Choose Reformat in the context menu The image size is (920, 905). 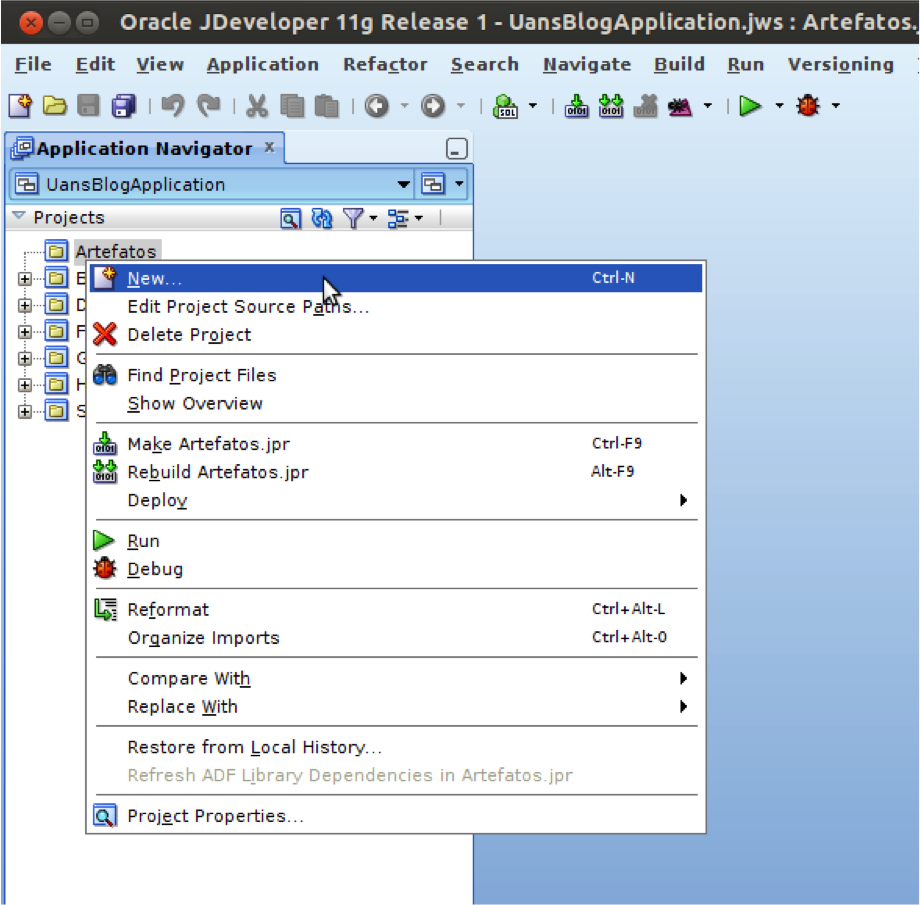tap(396, 610)
